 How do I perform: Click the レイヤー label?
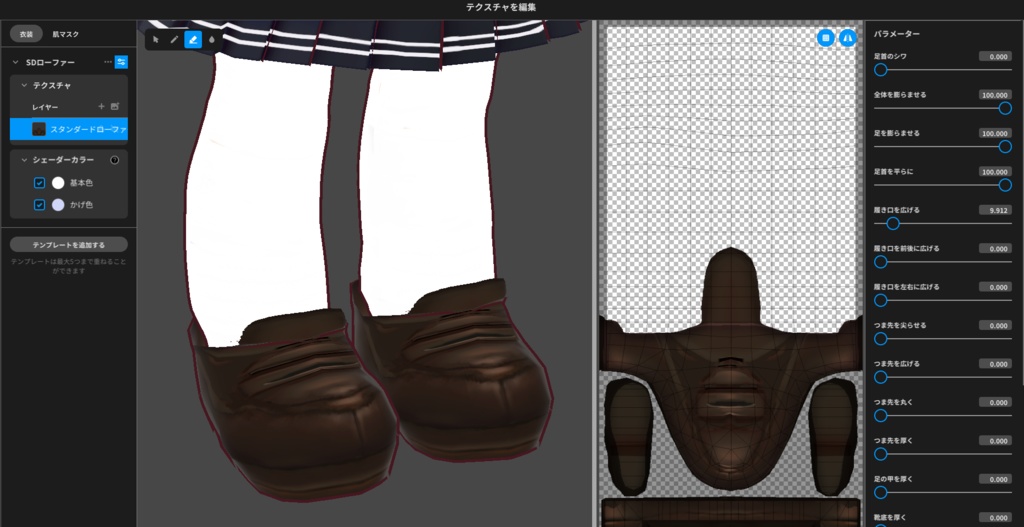[45, 107]
